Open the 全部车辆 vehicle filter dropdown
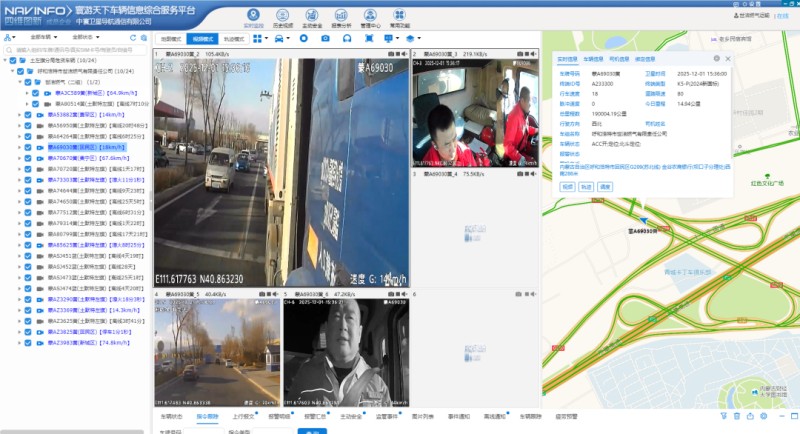800x434 pixels. 43,37
